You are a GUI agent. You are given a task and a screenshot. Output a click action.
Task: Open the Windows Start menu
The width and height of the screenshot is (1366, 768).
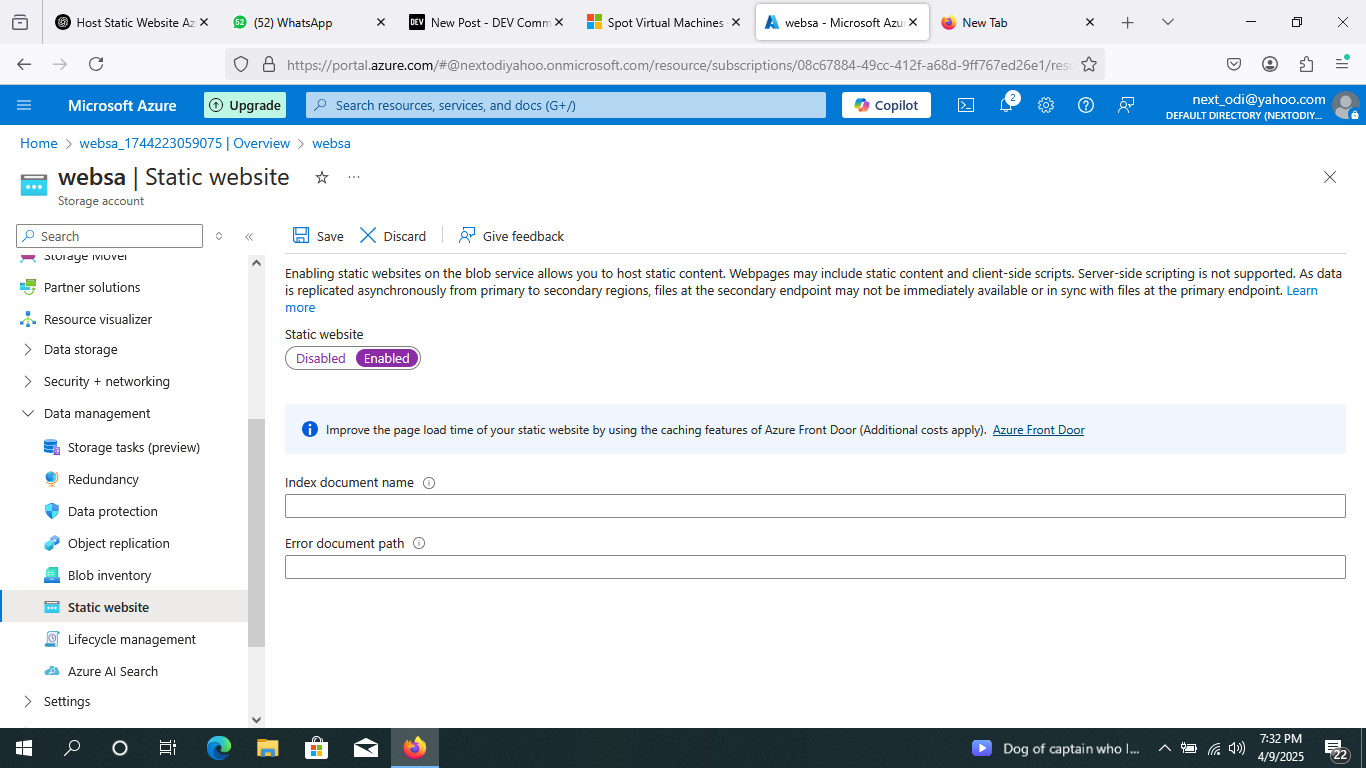[x=24, y=748]
